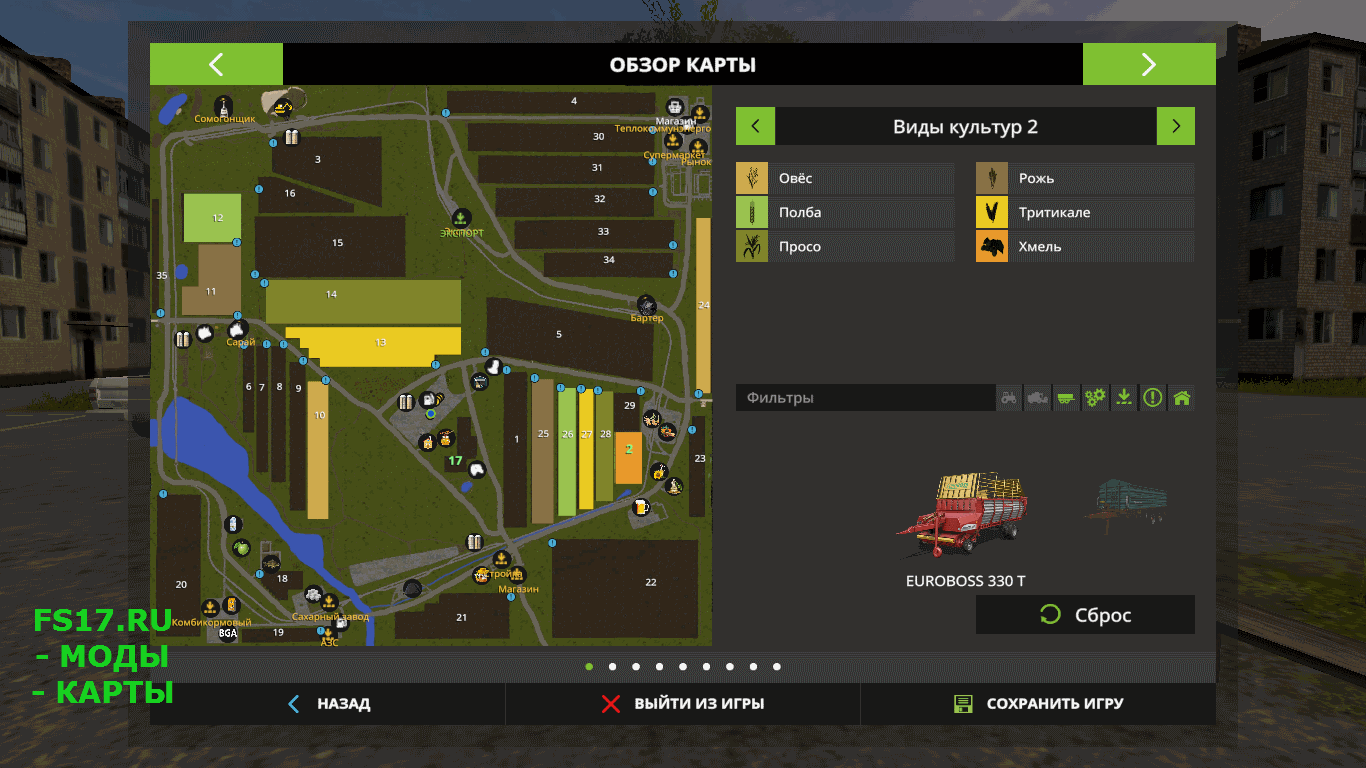Screen dimensions: 1366x768
Task: Select orange field 2 on map
Action: [x=628, y=458]
